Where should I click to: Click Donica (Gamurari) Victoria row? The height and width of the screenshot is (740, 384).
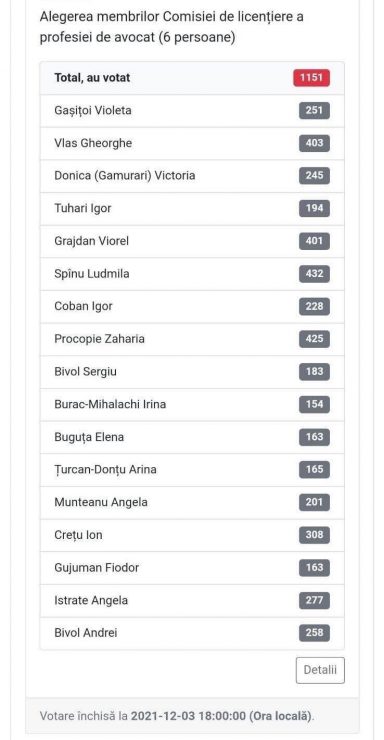(192, 176)
